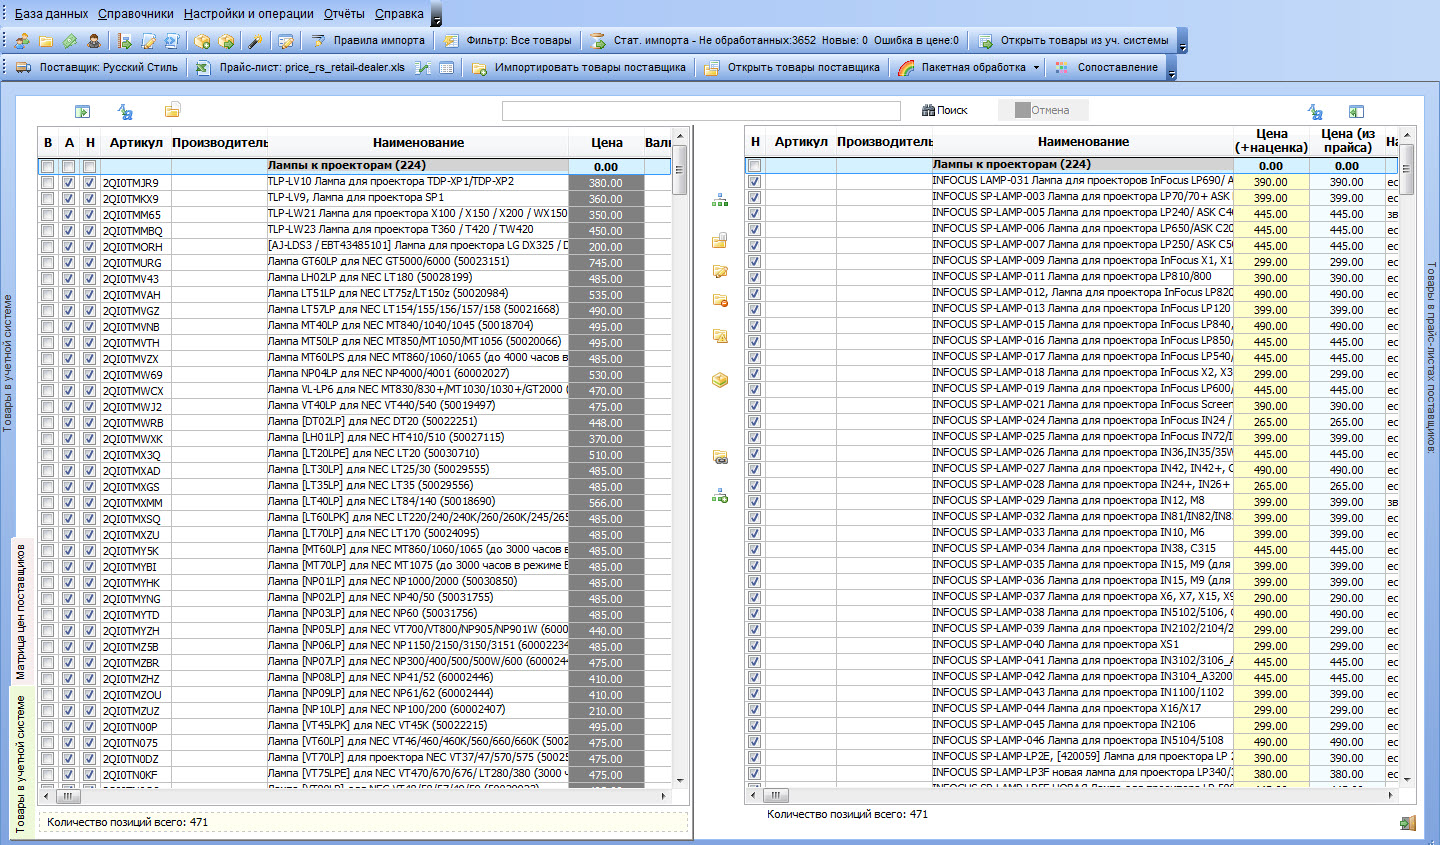The image size is (1440, 845).
Task: Open the Отчёты menu
Action: click(x=344, y=14)
